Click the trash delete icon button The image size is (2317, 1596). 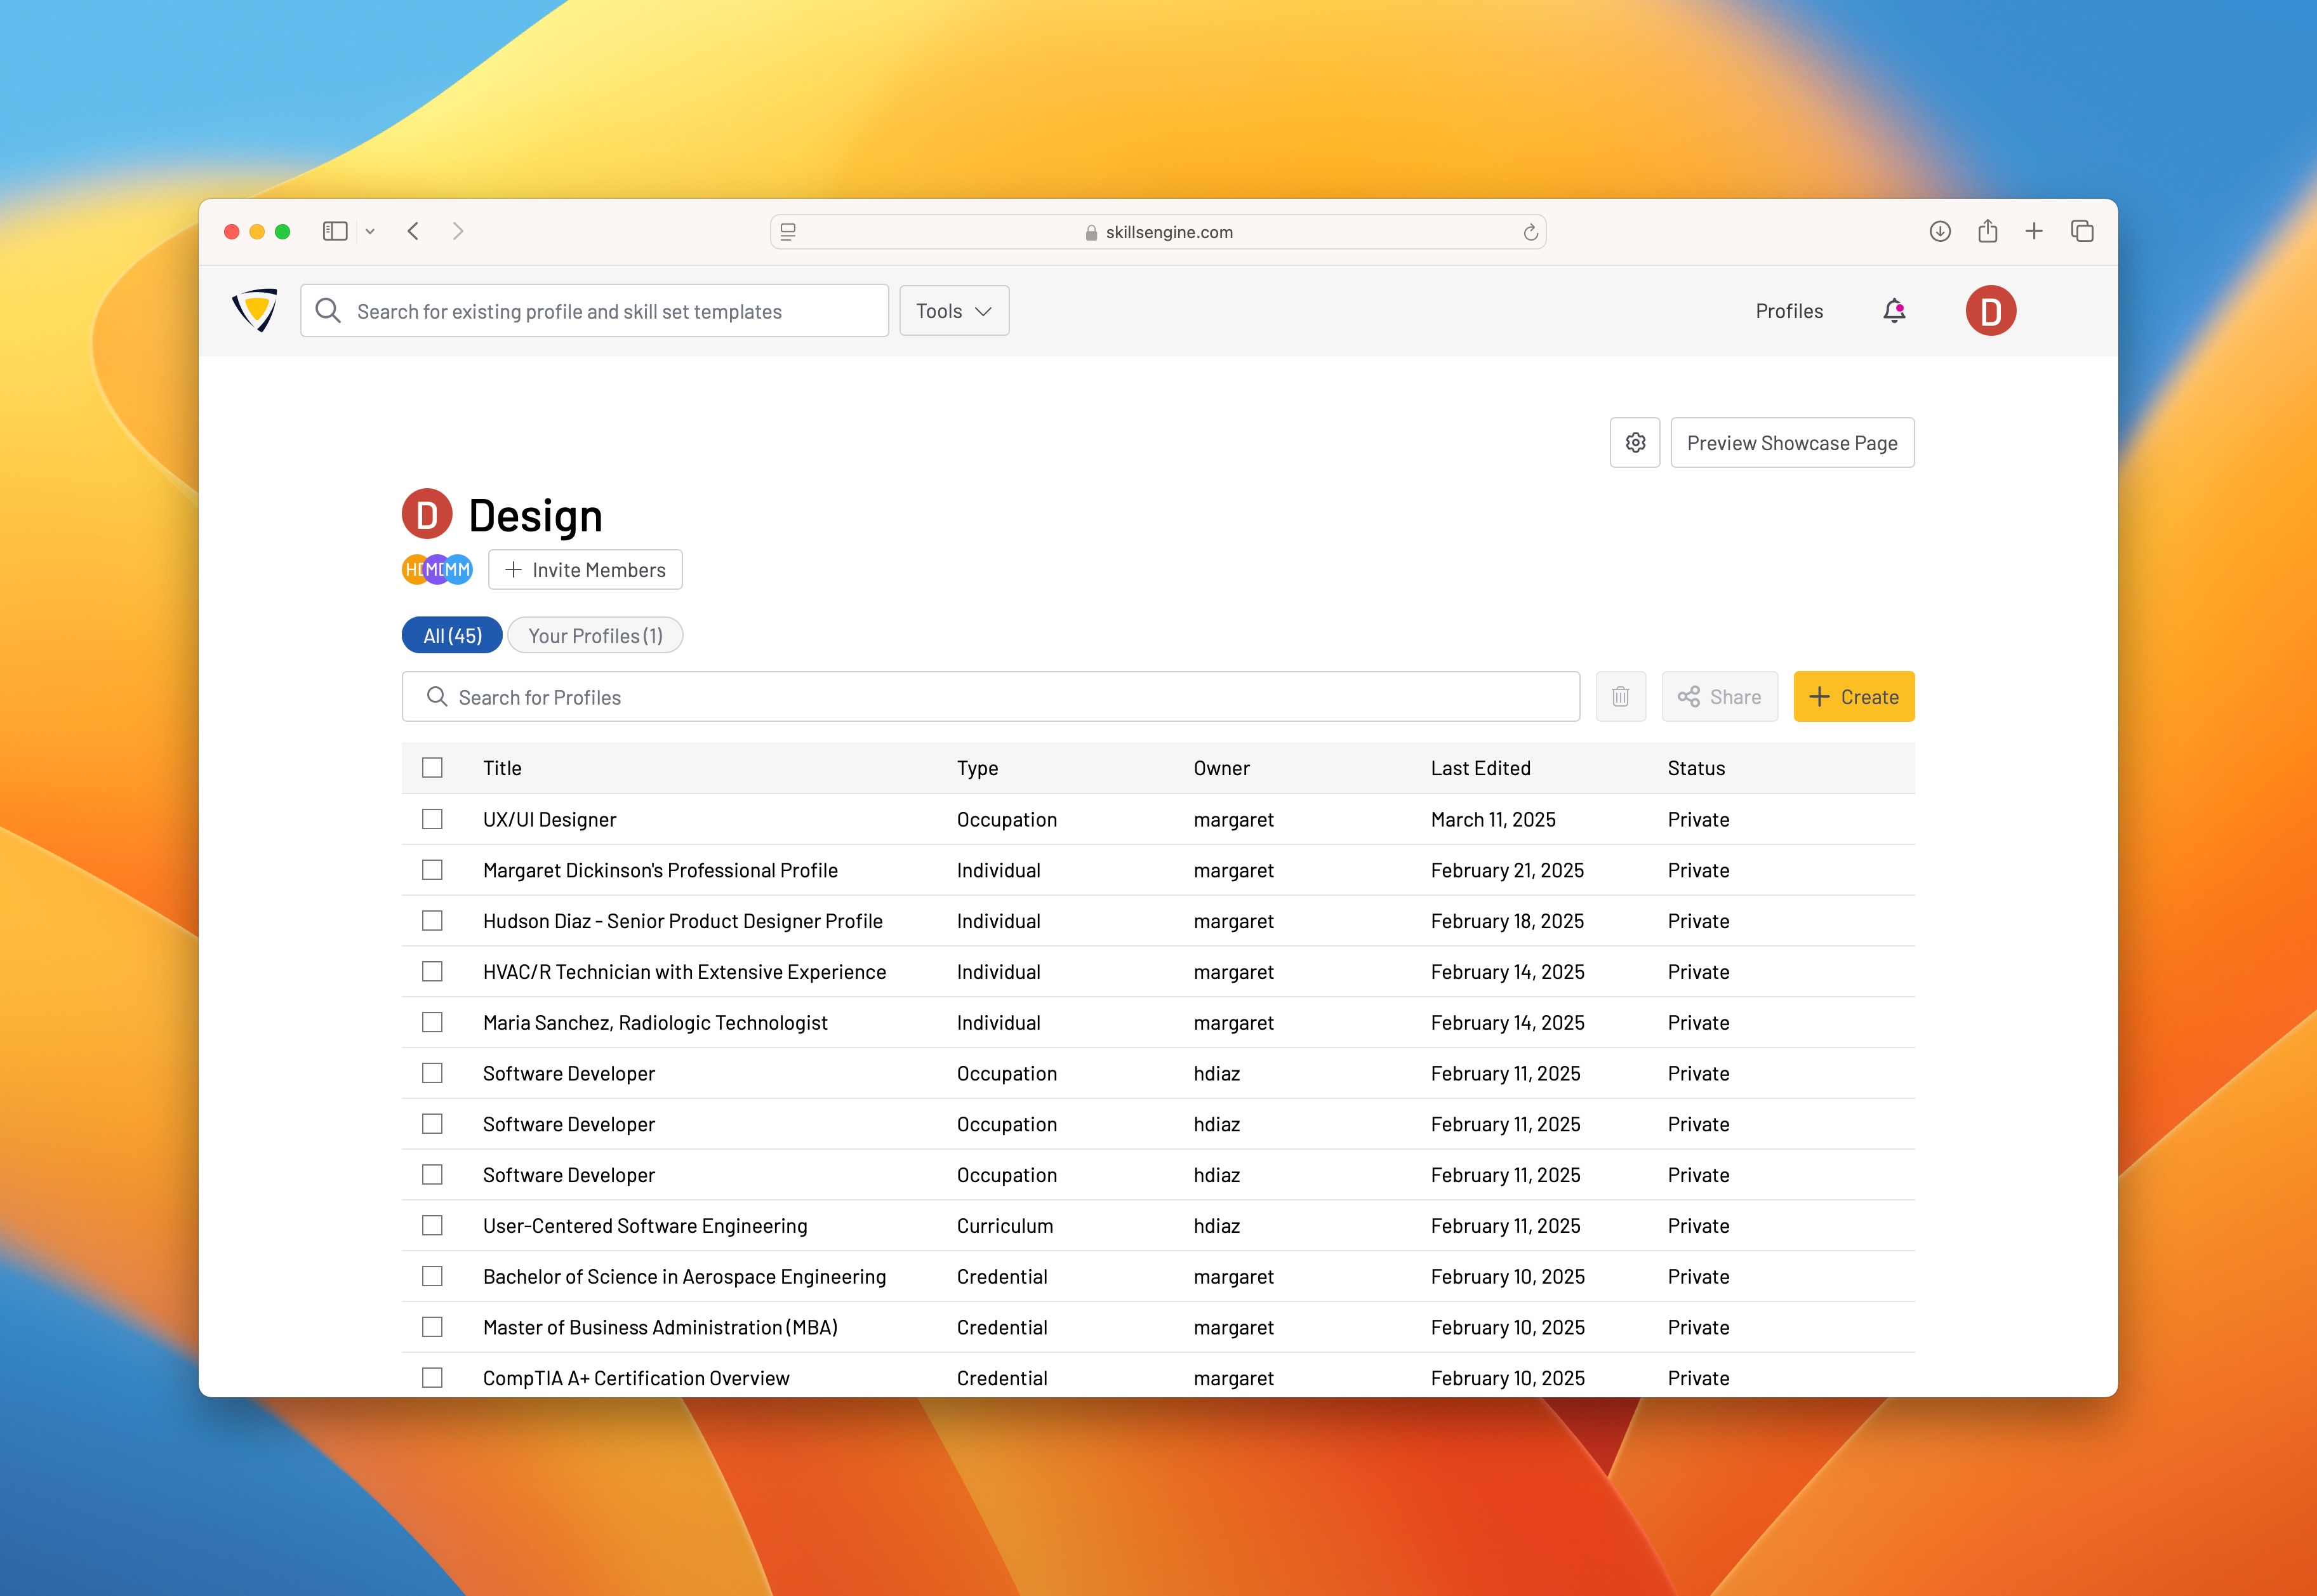point(1620,697)
